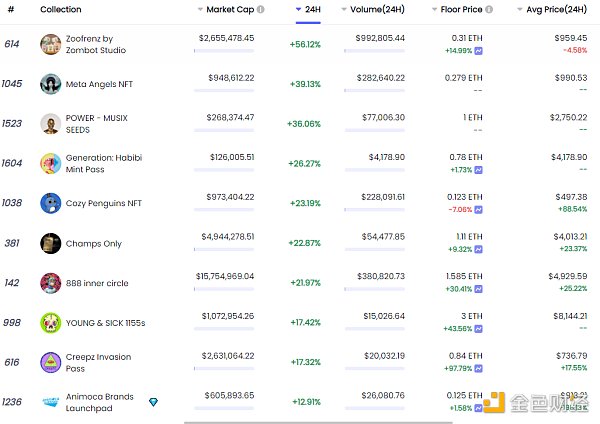Viewport: 600px width, 424px height.
Task: Sort by Market Cap column arrow
Action: coord(200,9)
